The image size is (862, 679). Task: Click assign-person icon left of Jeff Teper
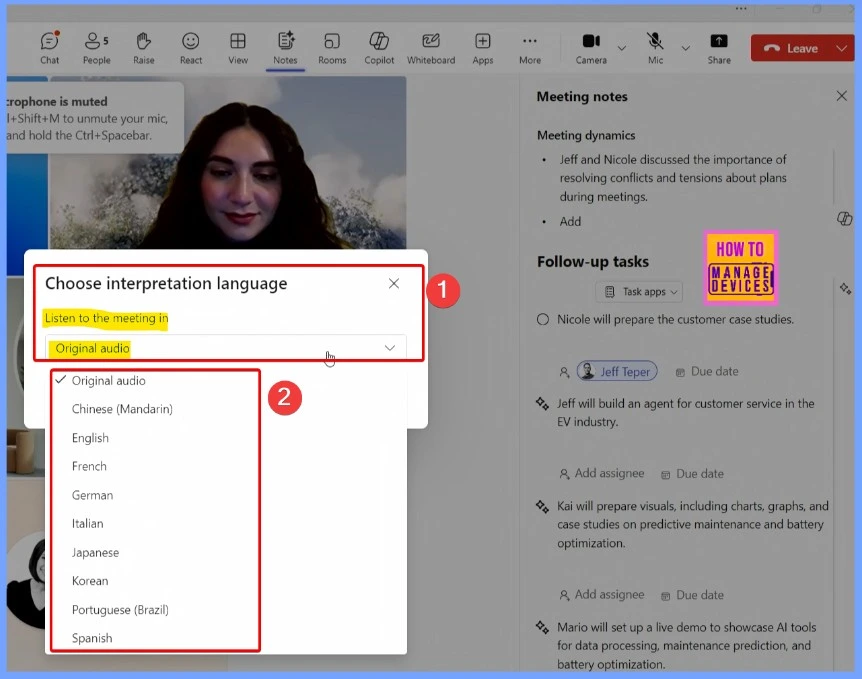pos(564,372)
